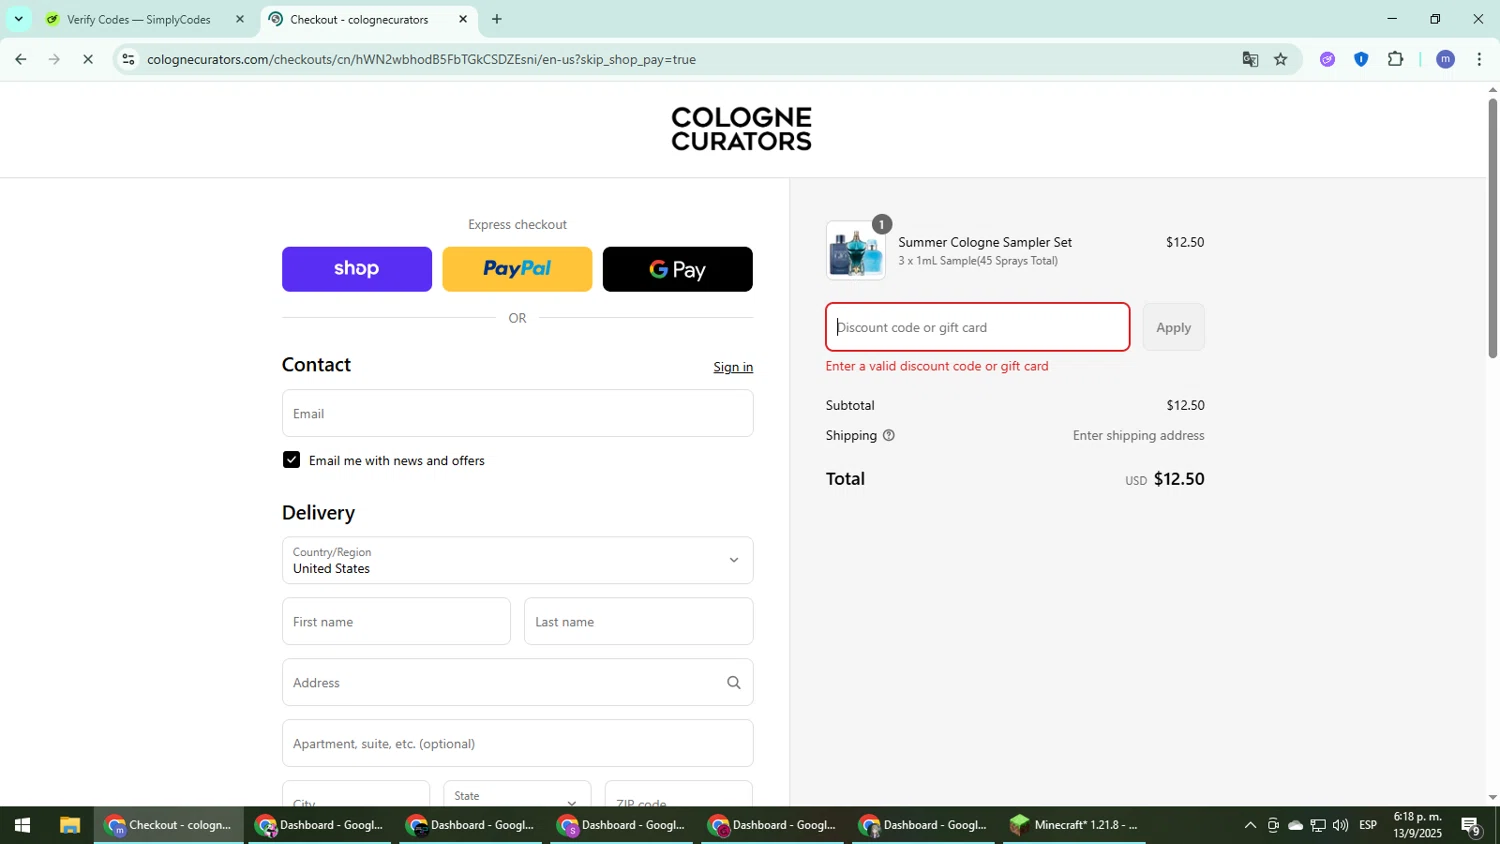Screen dimensions: 1500x844
Task: Open the State dropdown
Action: pyautogui.click(x=517, y=795)
